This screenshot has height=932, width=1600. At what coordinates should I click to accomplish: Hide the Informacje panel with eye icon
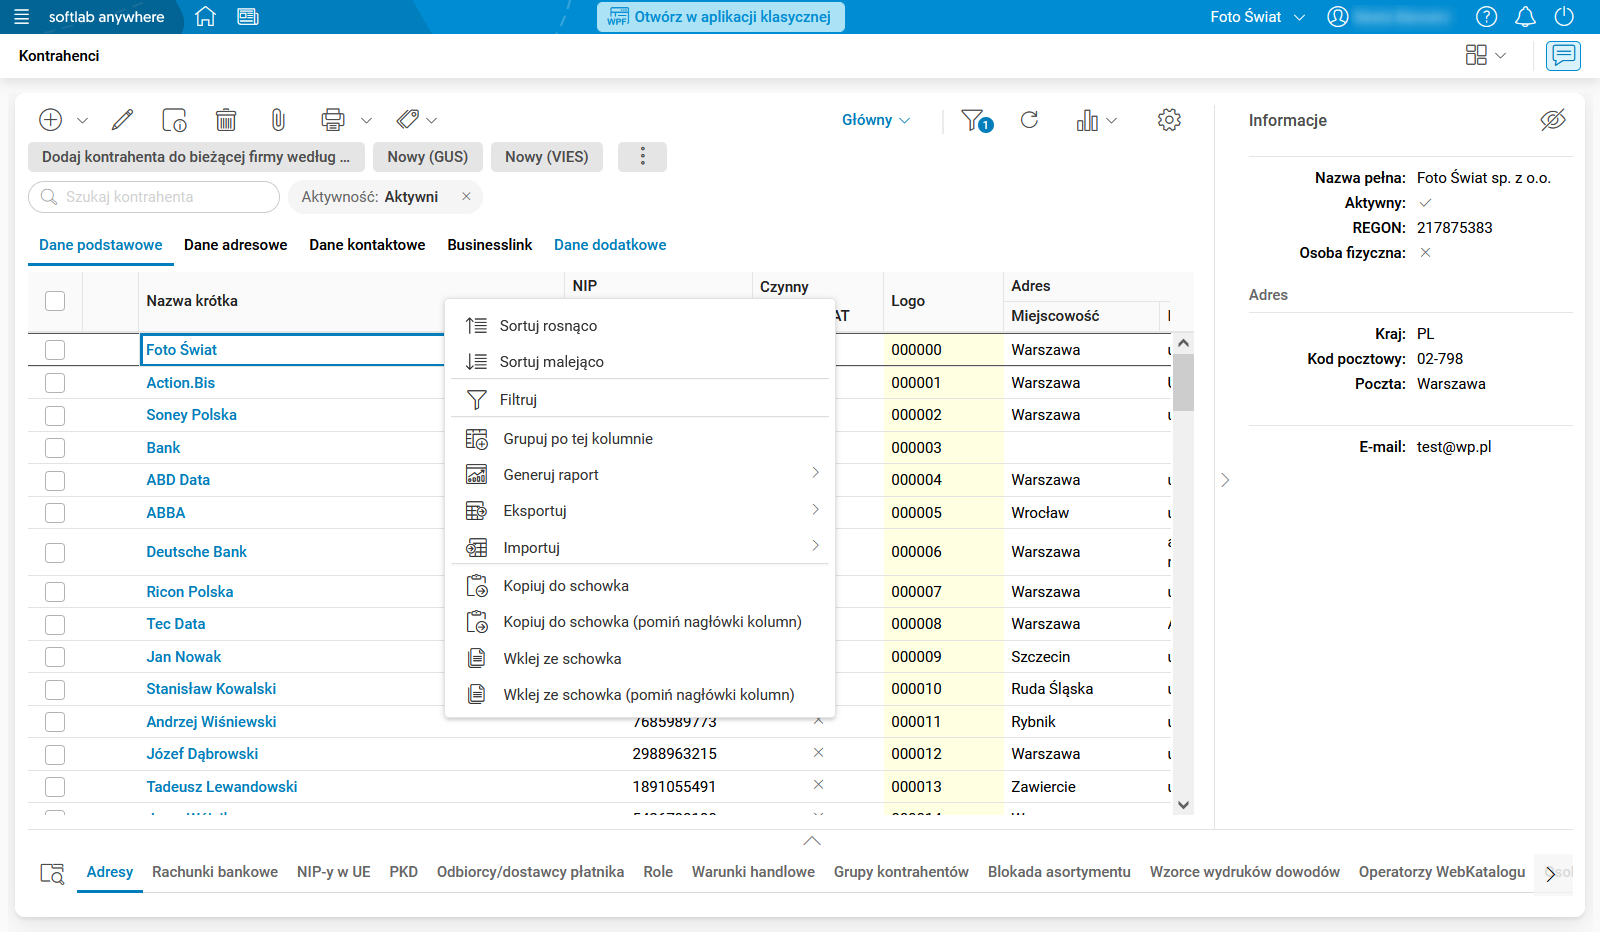pyautogui.click(x=1552, y=120)
